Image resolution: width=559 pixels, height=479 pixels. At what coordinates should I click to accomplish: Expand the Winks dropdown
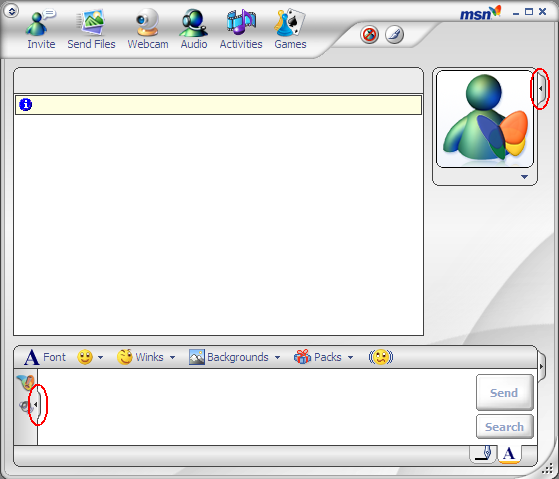click(x=173, y=357)
